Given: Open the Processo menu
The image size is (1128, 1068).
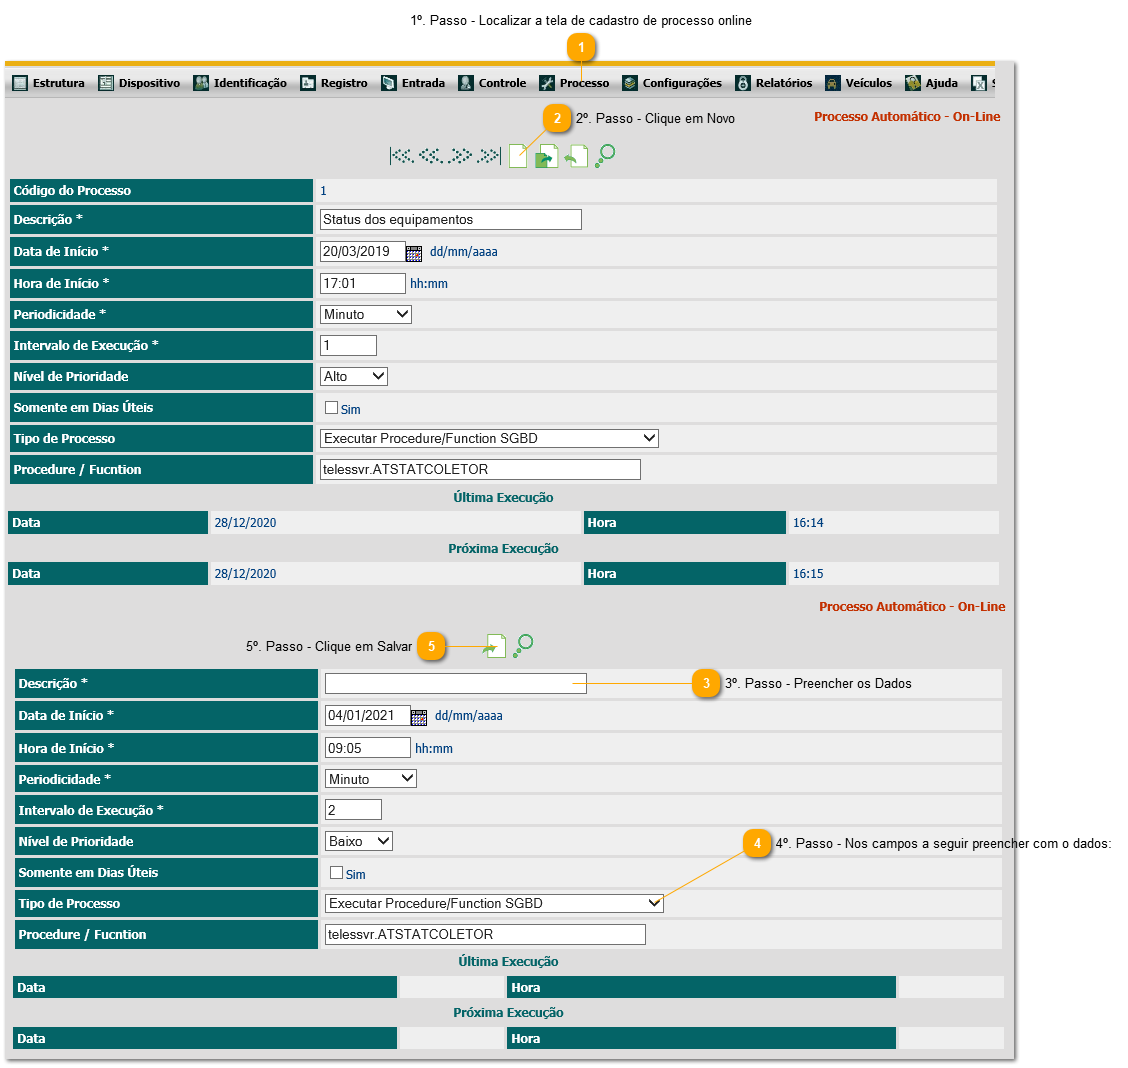Looking at the screenshot, I should click(574, 83).
